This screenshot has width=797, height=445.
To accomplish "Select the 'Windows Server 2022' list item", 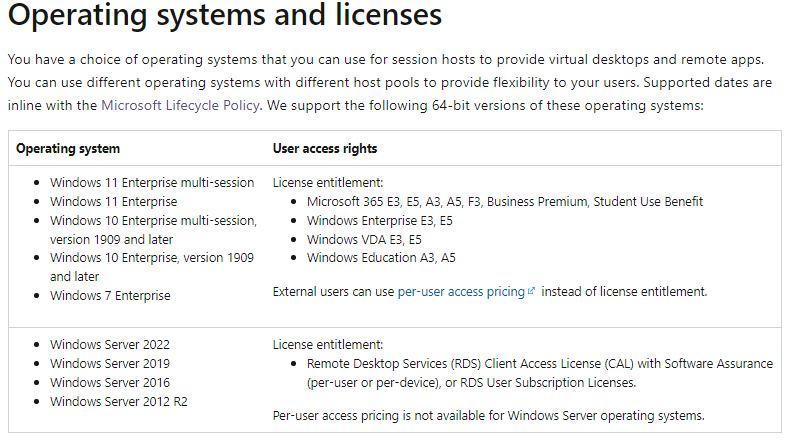I will (110, 345).
